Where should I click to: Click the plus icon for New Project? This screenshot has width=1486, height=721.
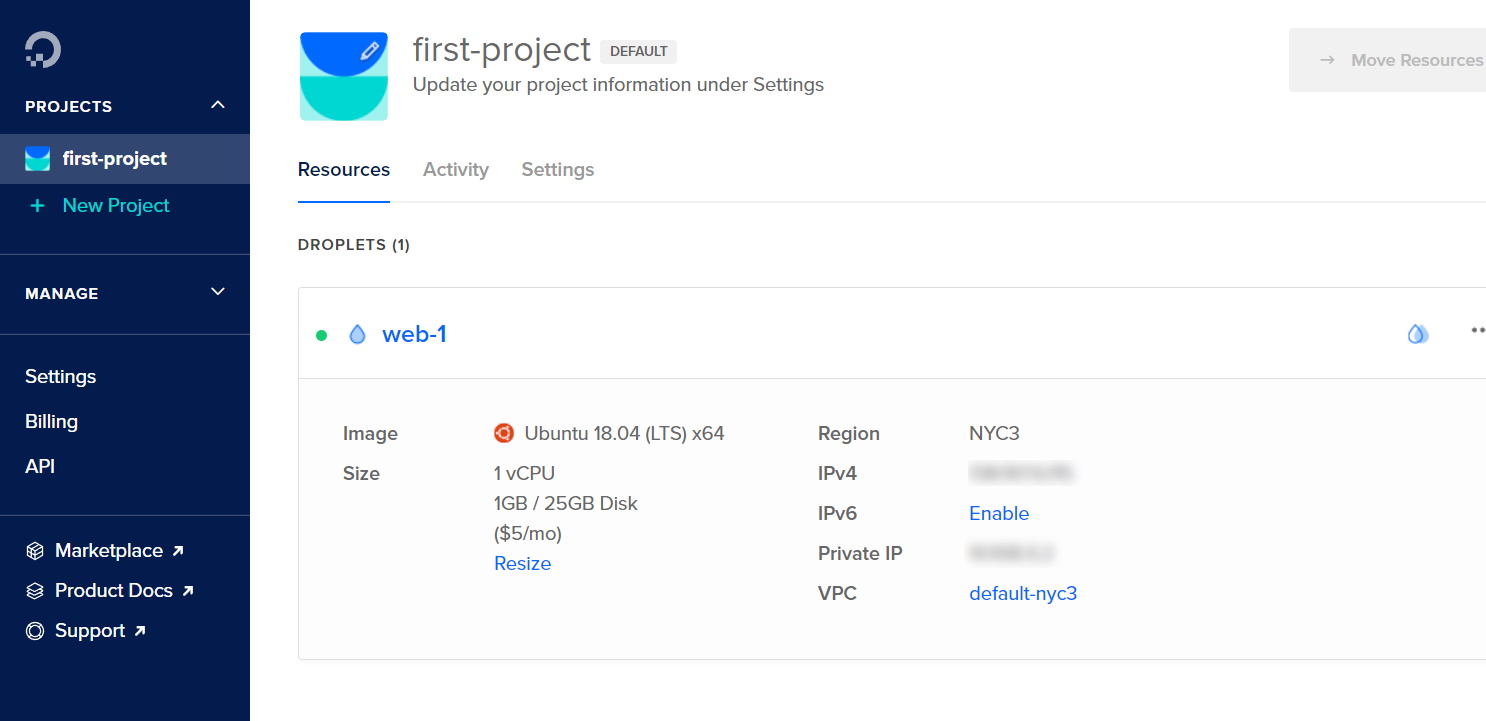38,205
